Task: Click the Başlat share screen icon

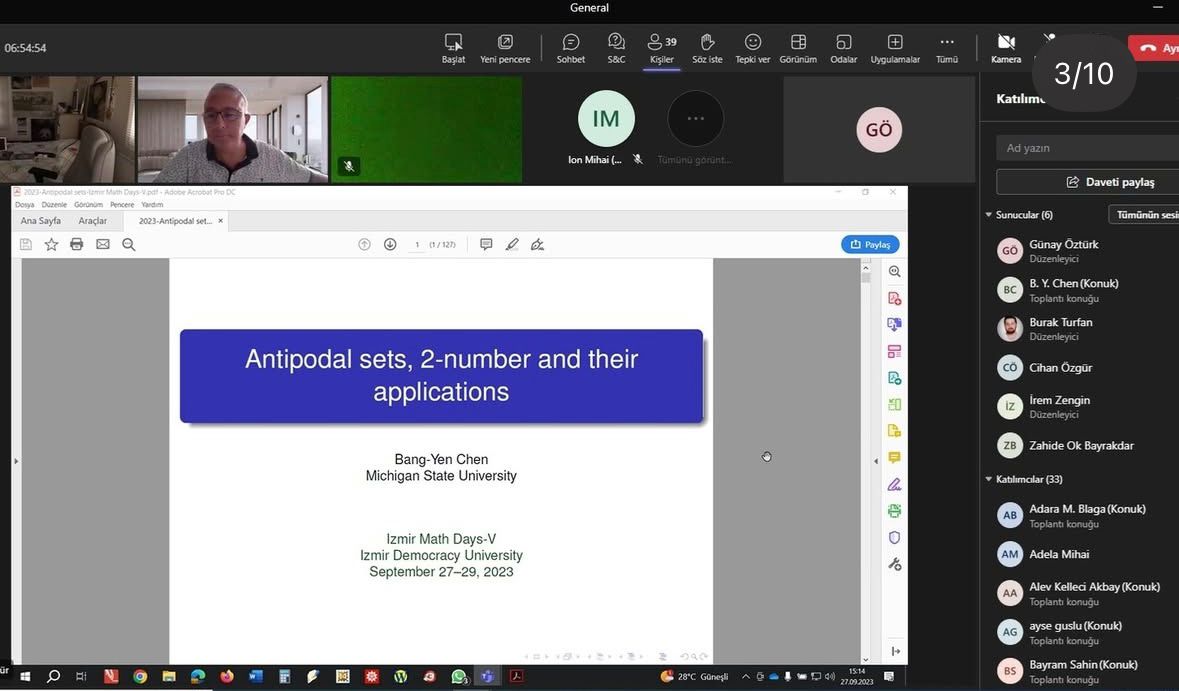Action: coord(454,47)
